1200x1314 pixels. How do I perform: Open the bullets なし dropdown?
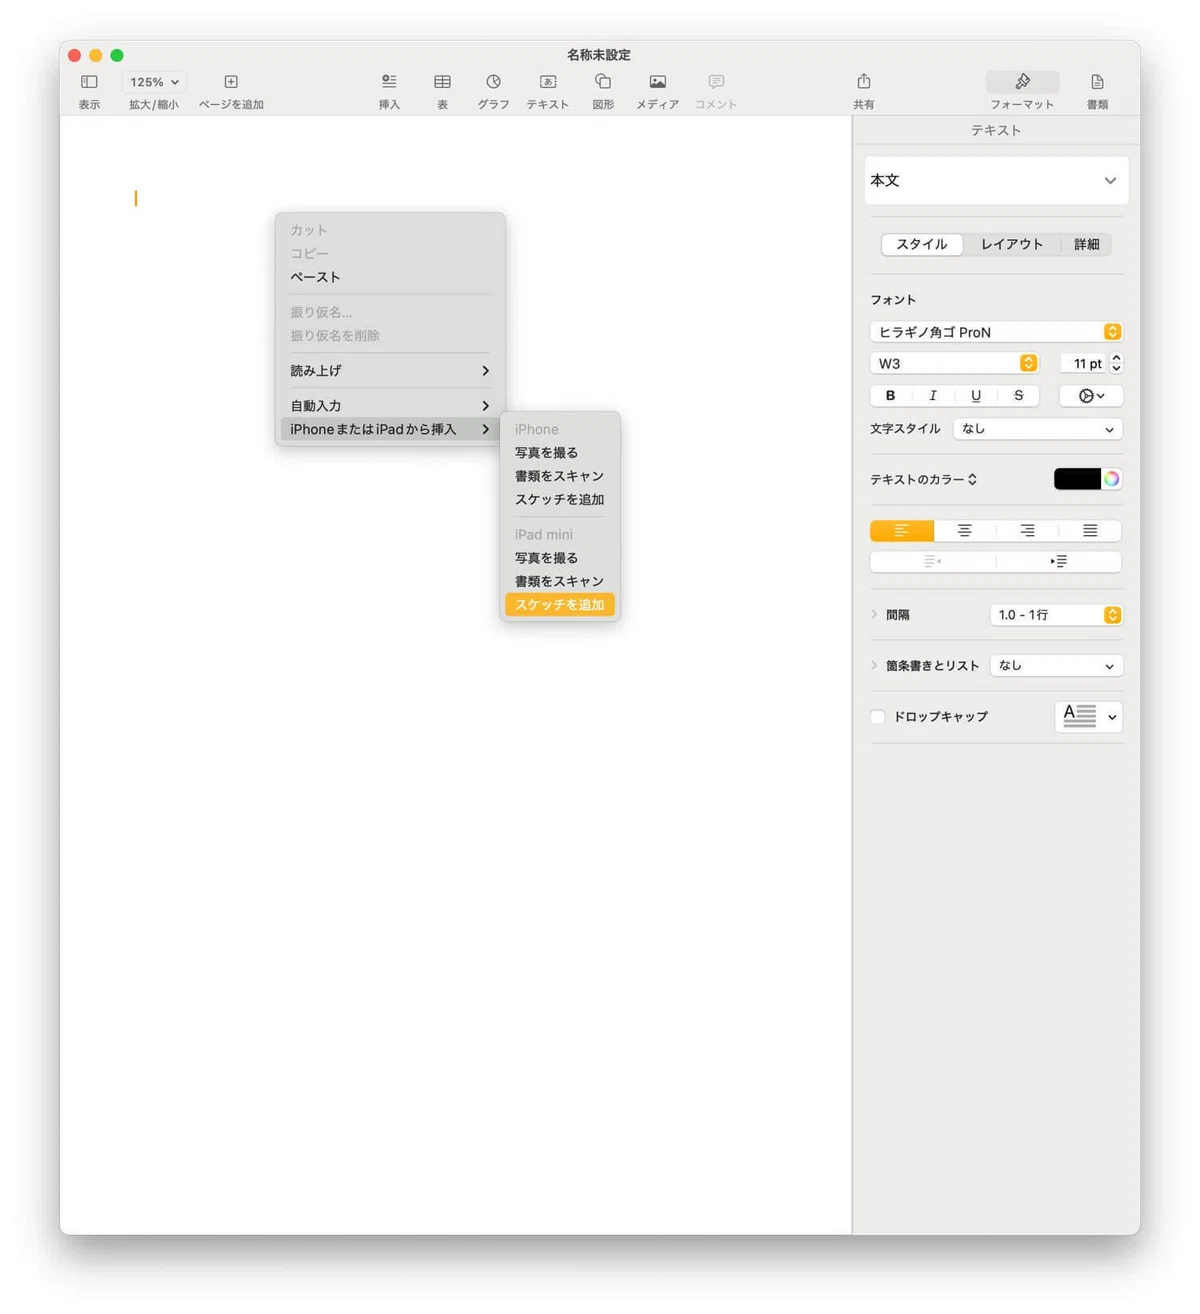coord(1056,666)
